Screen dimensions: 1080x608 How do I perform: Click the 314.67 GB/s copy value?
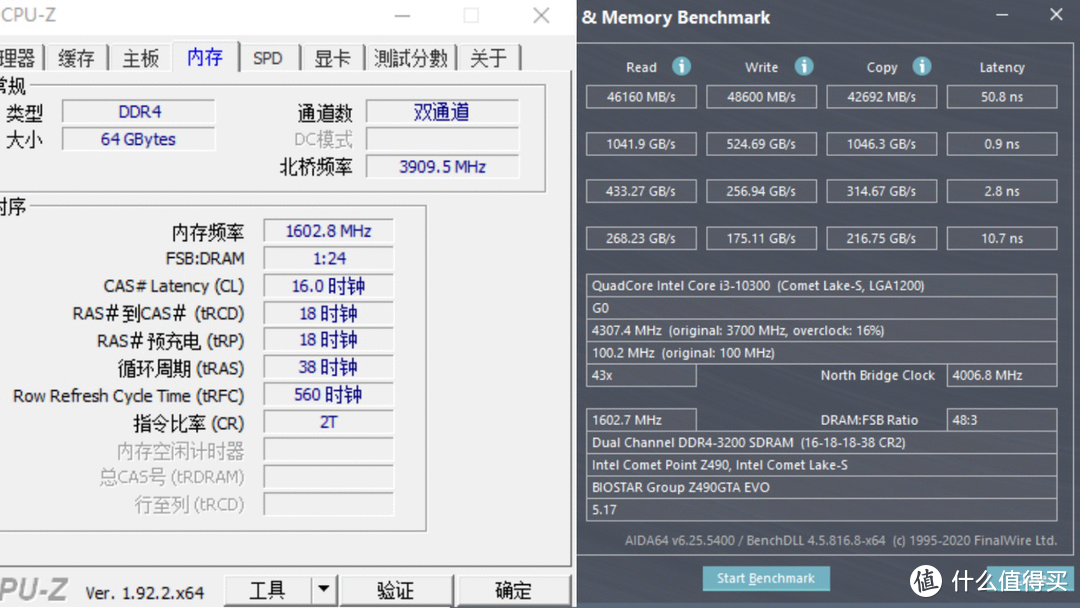[882, 191]
